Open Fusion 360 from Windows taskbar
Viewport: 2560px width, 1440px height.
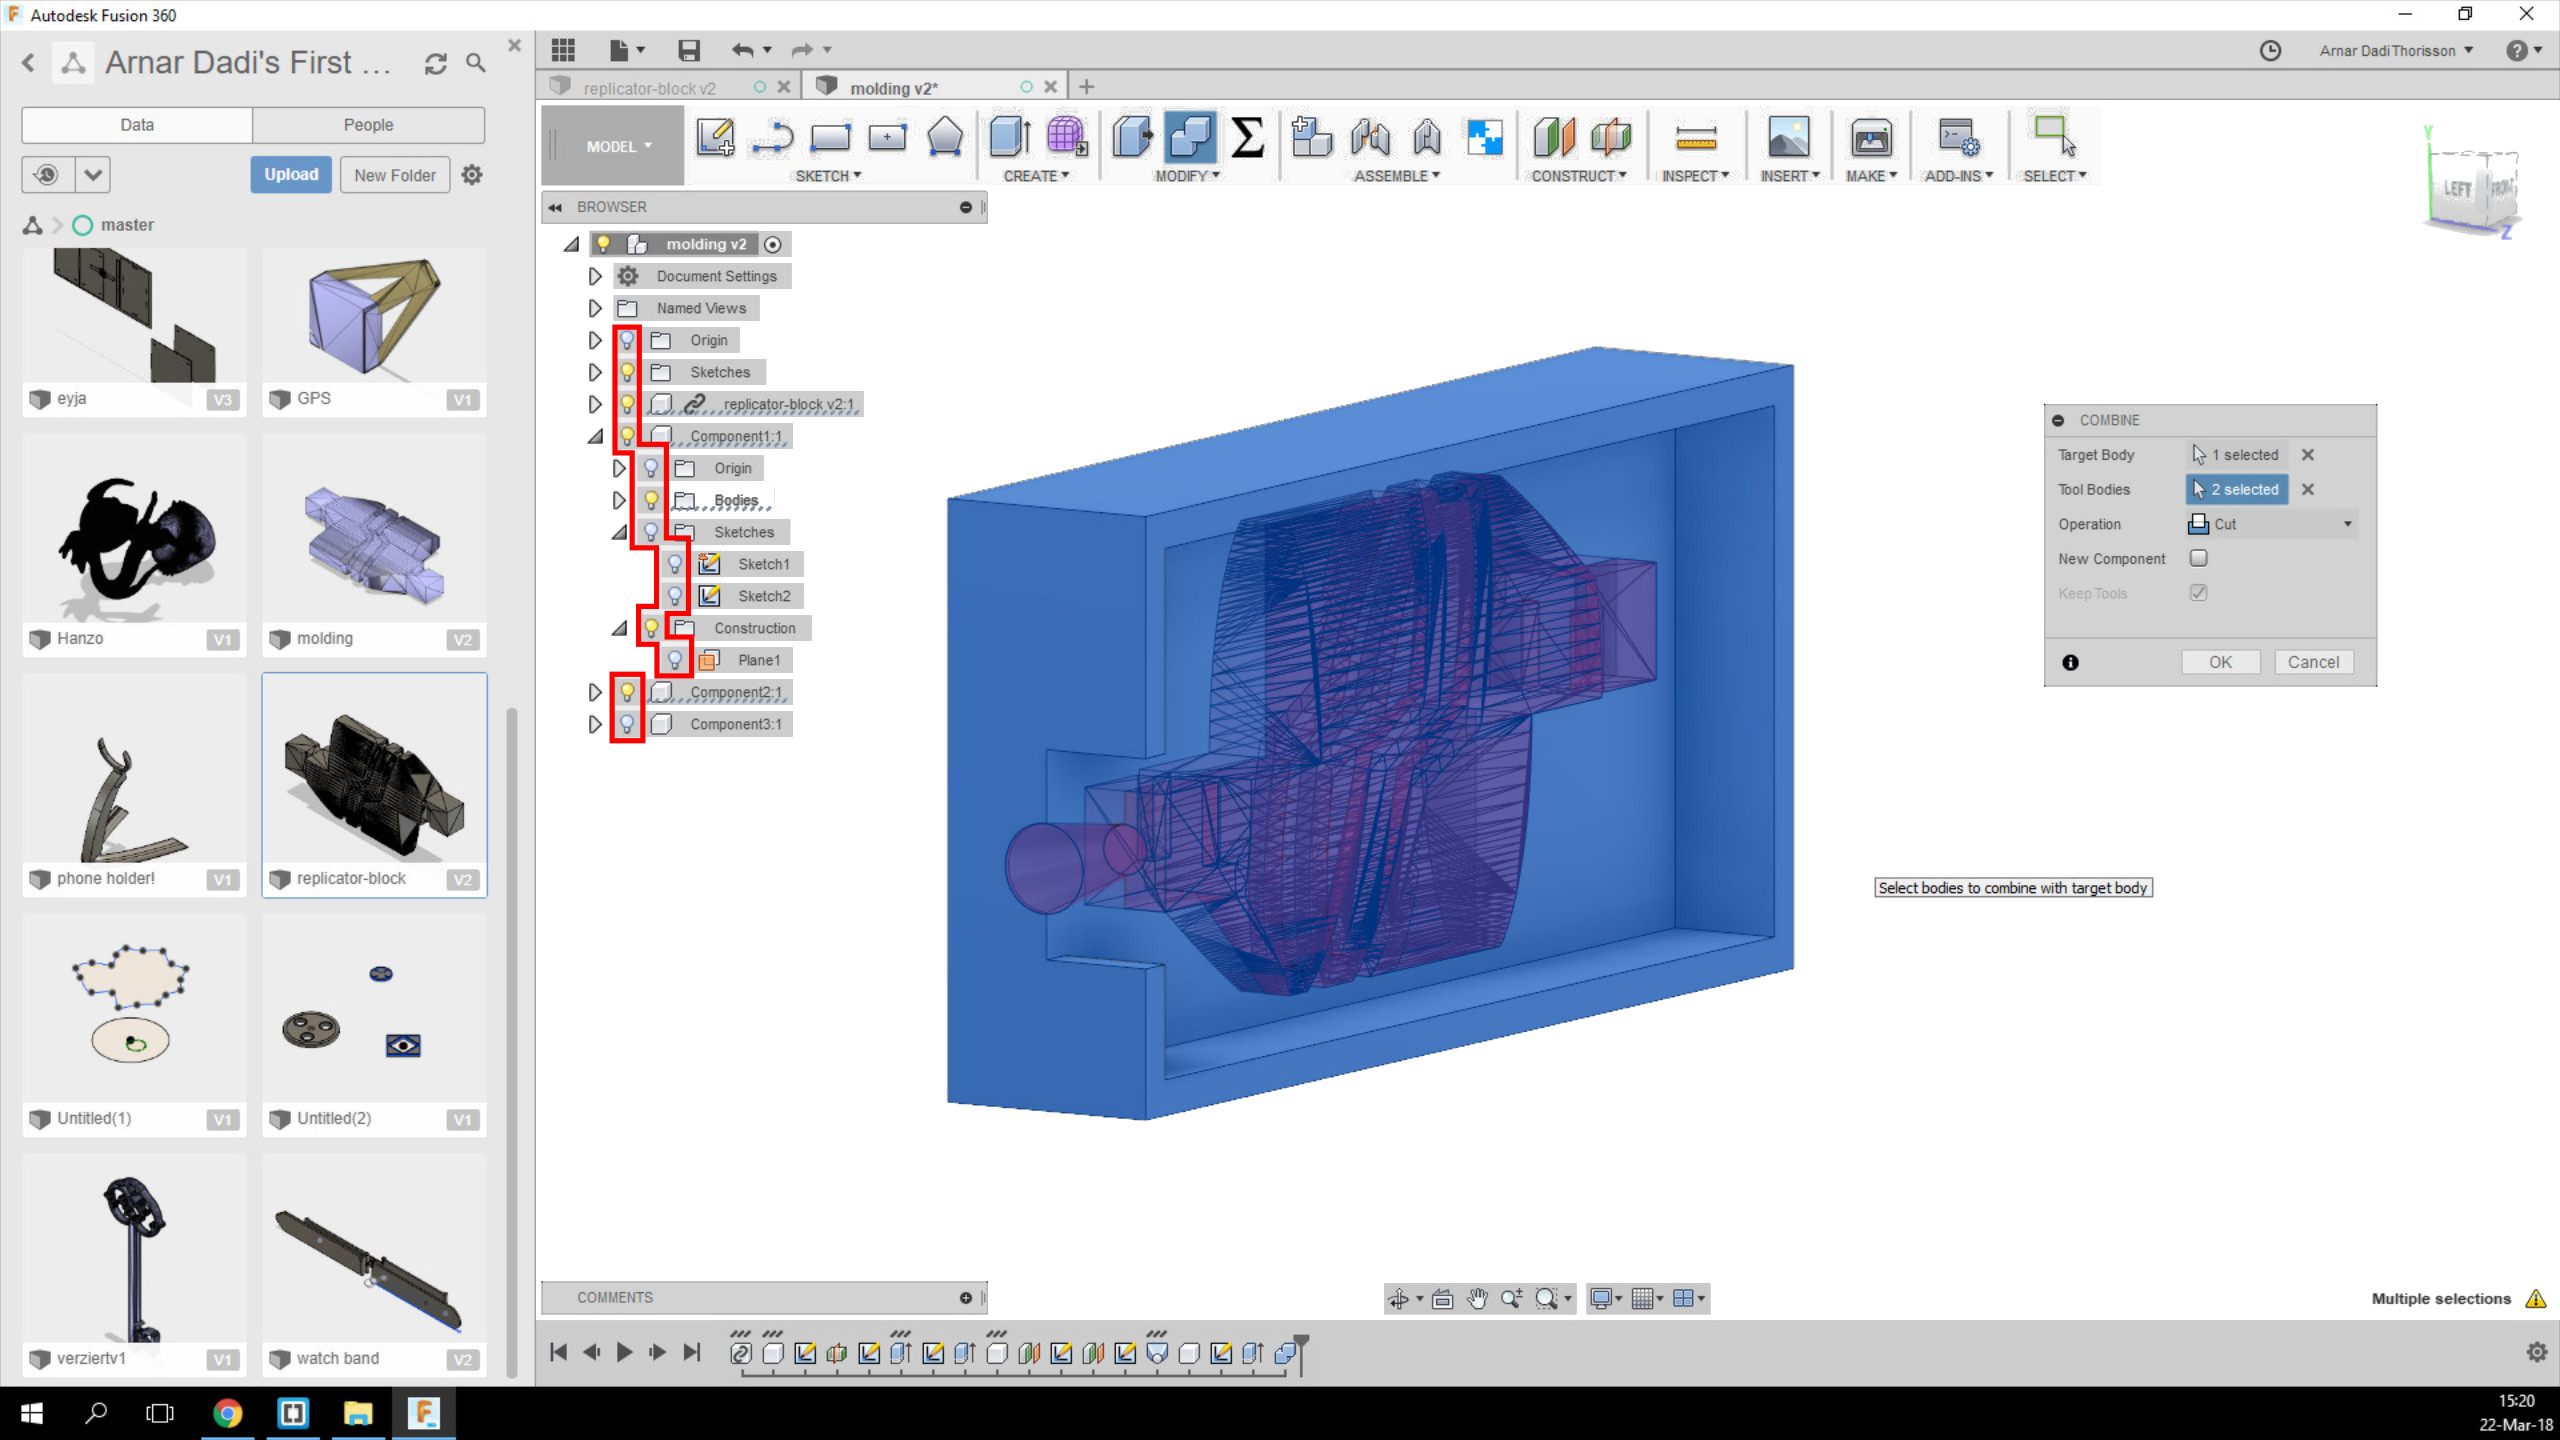click(x=423, y=1413)
